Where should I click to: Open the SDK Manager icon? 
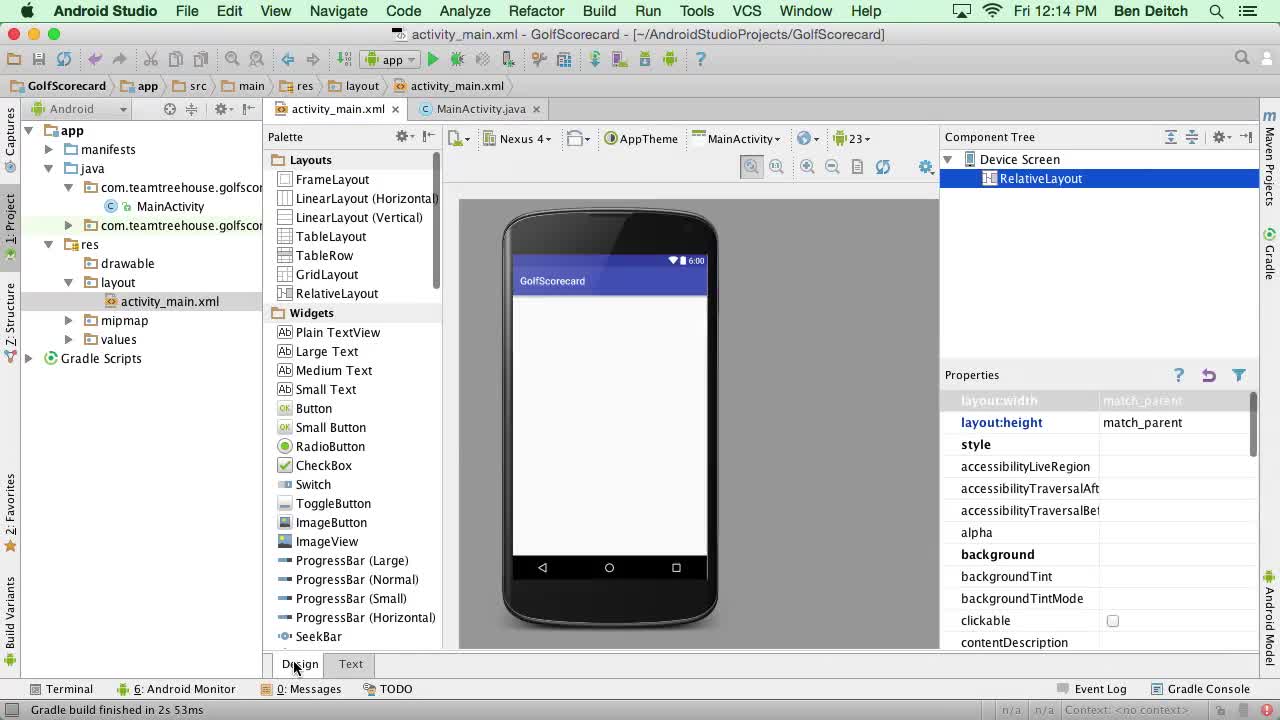pyautogui.click(x=644, y=59)
